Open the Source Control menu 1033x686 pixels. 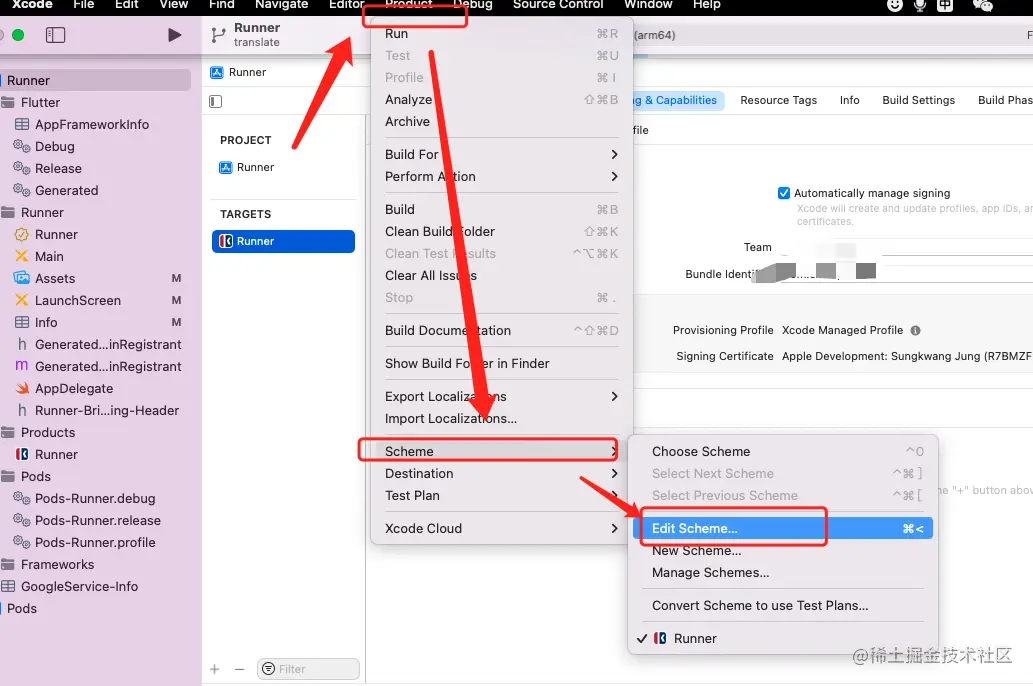tap(557, 5)
